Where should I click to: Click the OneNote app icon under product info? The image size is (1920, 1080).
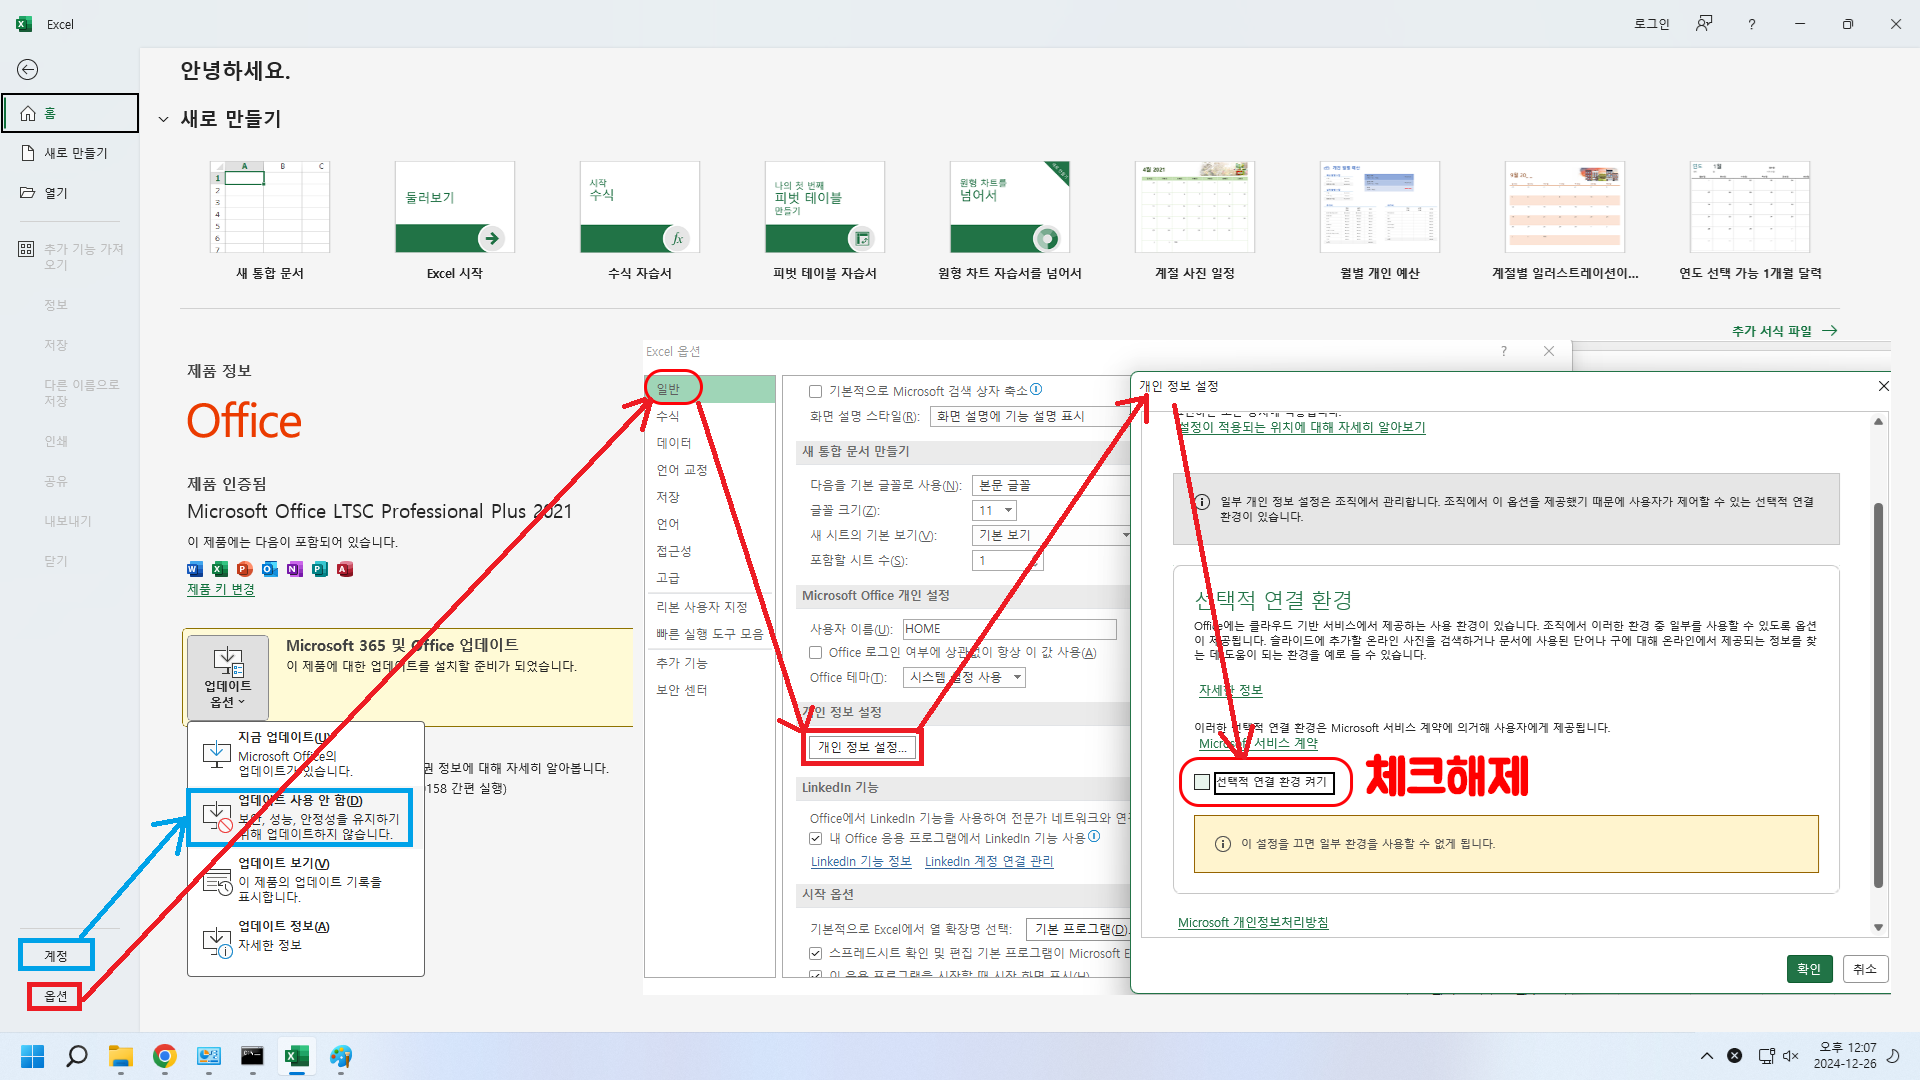[x=295, y=569]
